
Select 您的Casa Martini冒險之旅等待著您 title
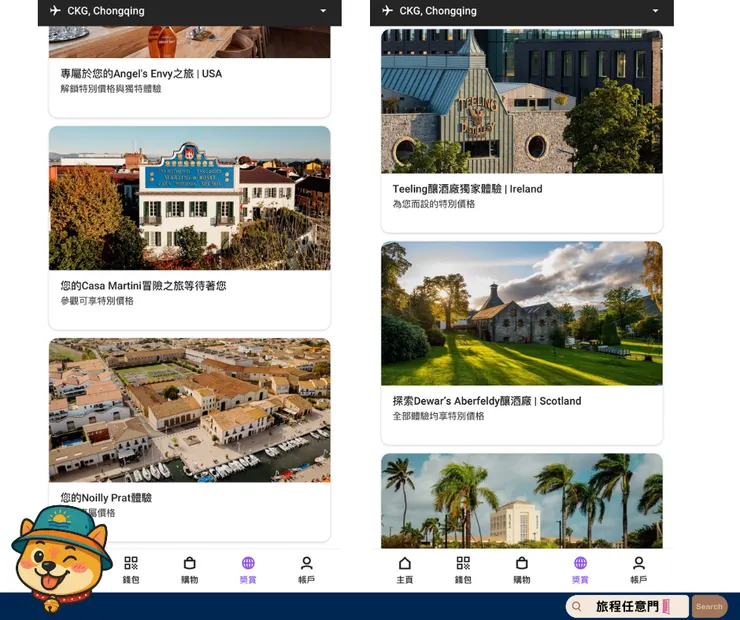coord(143,285)
